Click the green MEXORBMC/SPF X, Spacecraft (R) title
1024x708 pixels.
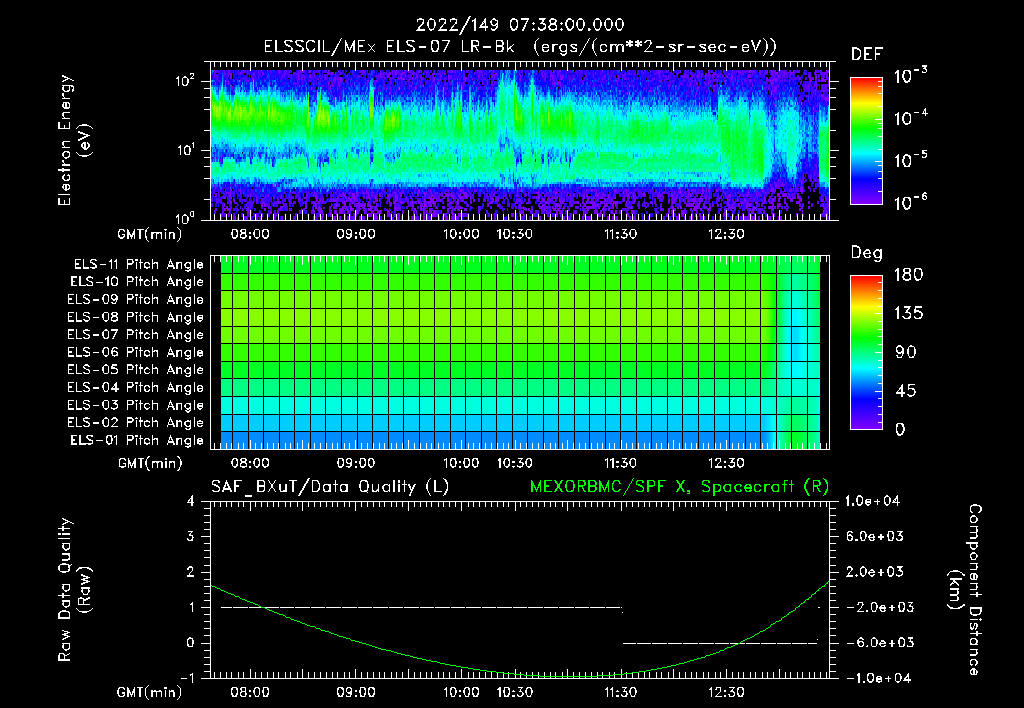click(679, 487)
